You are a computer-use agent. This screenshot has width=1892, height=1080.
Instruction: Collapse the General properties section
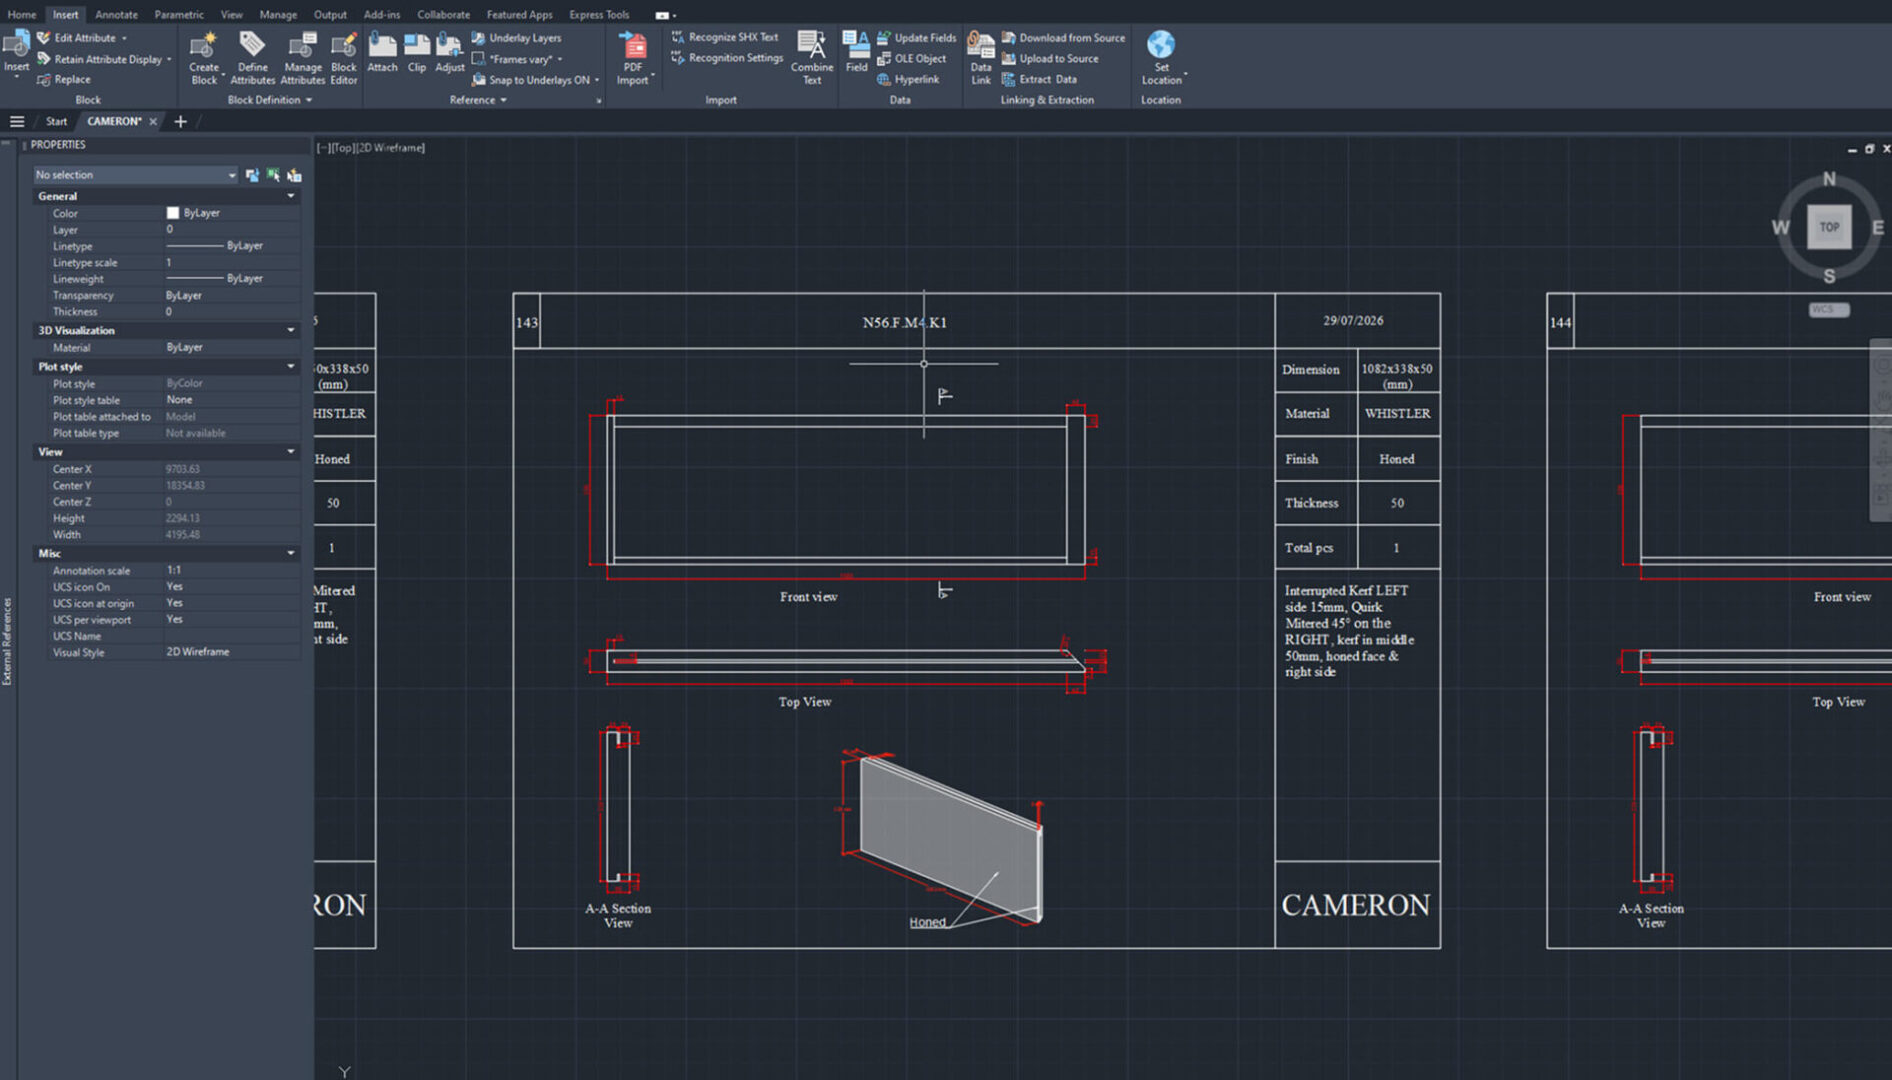click(x=291, y=196)
